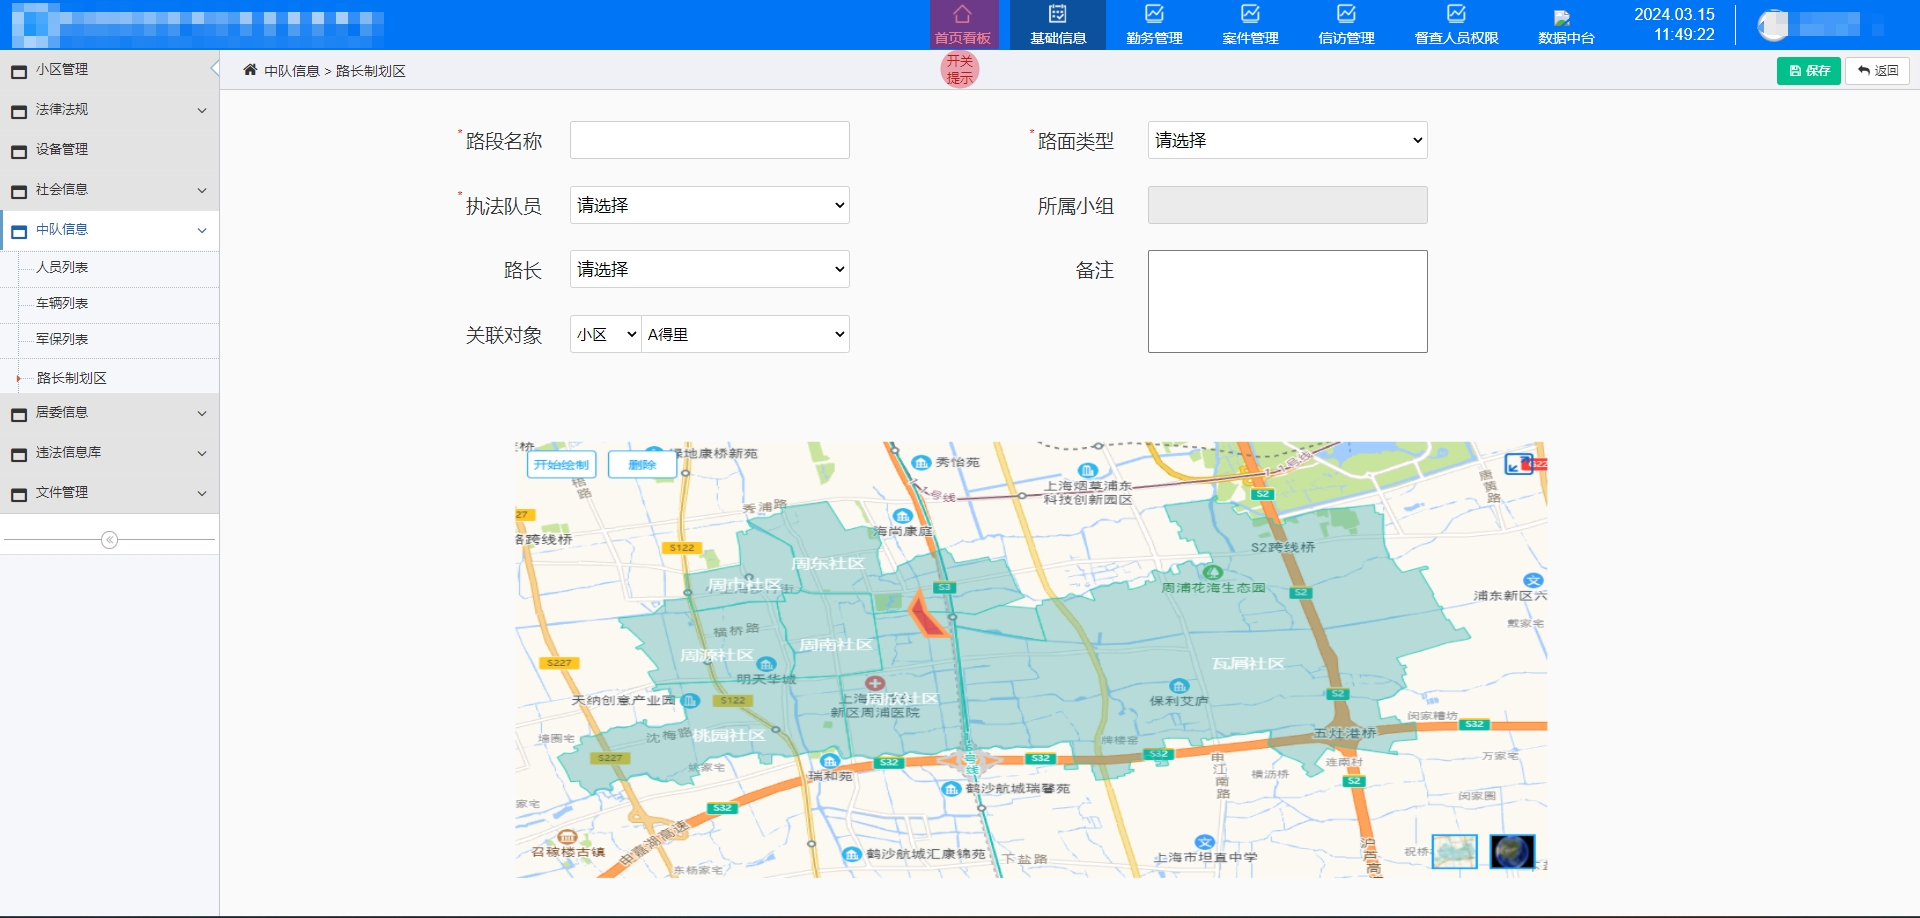The image size is (1920, 918).
Task: Click the 社会信息 sidebar window icon
Action: [19, 191]
